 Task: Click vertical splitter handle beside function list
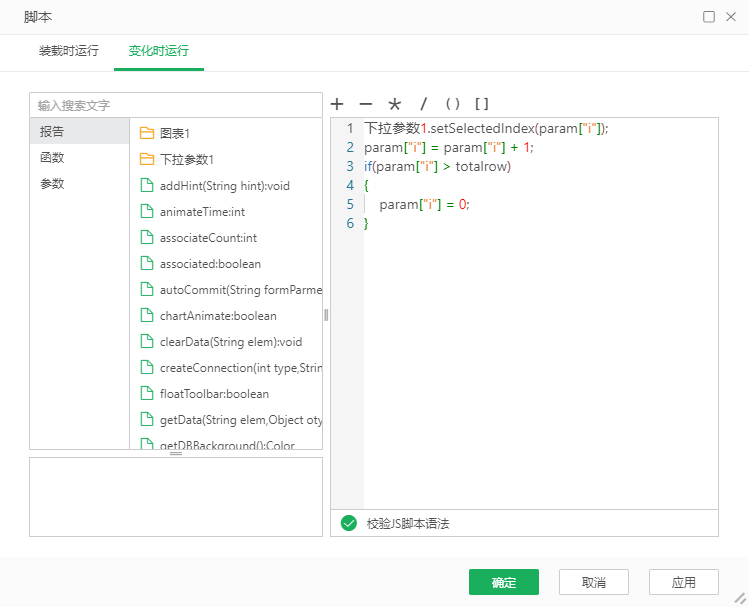coord(326,315)
